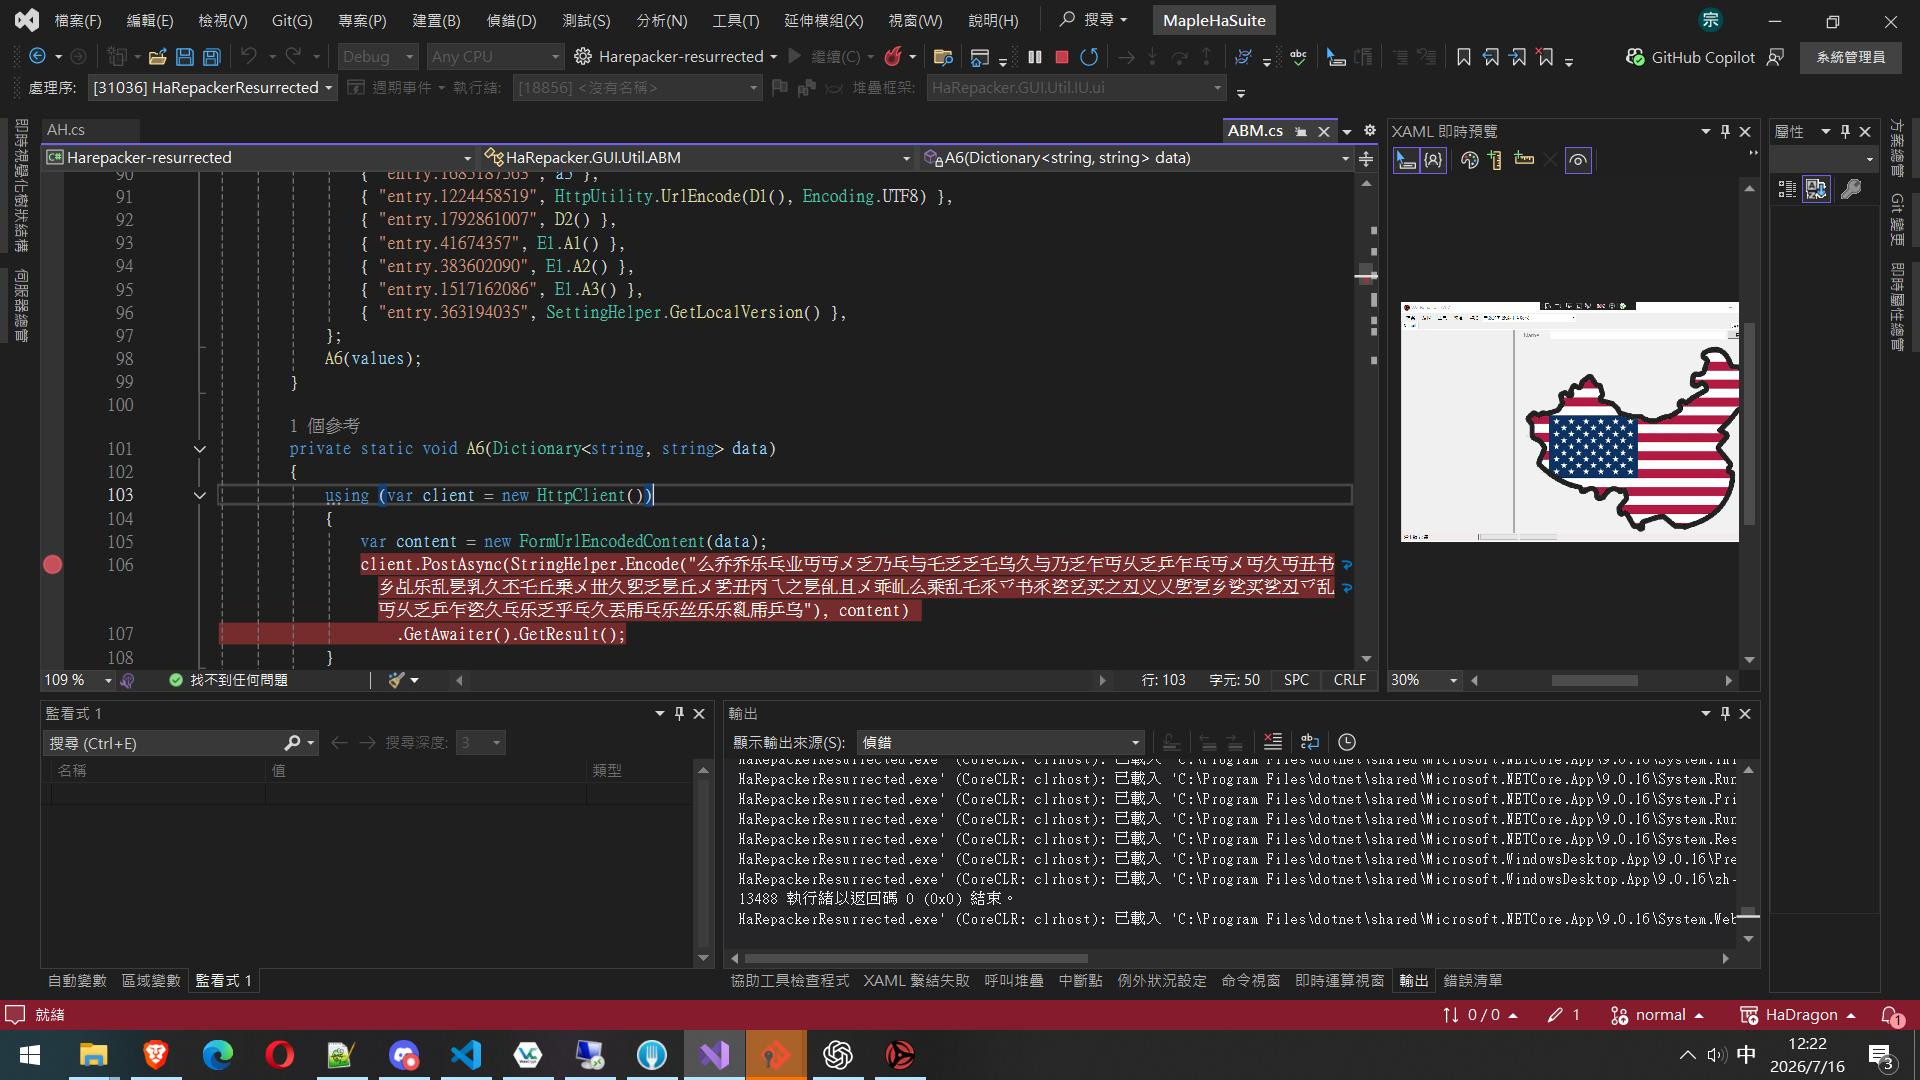Viewport: 1920px width, 1080px height.
Task: Open the 檔案(F) menu
Action: coord(78,20)
